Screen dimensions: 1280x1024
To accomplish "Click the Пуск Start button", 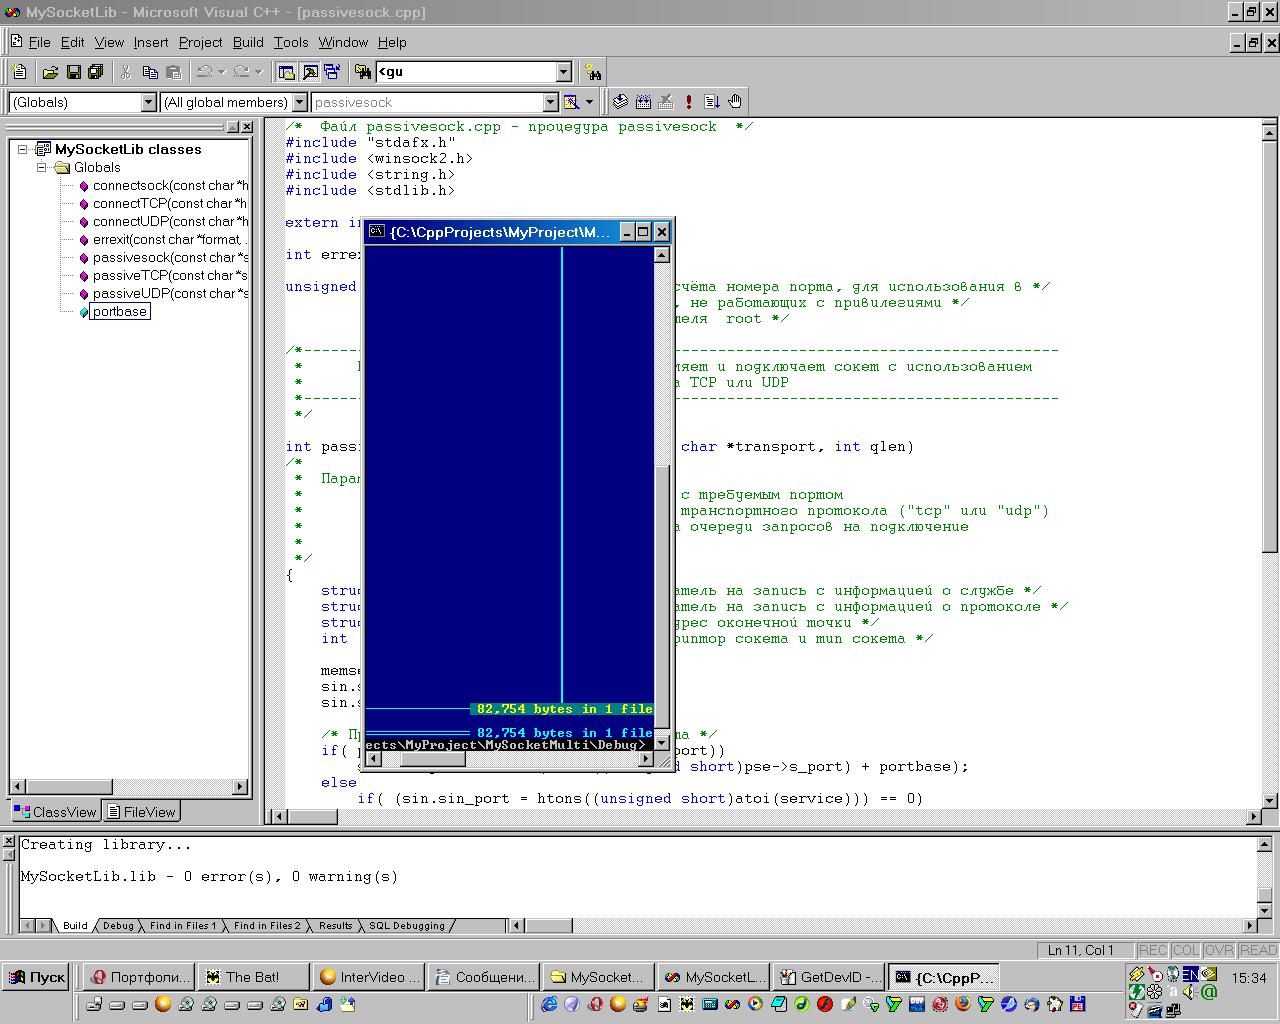I will (37, 977).
